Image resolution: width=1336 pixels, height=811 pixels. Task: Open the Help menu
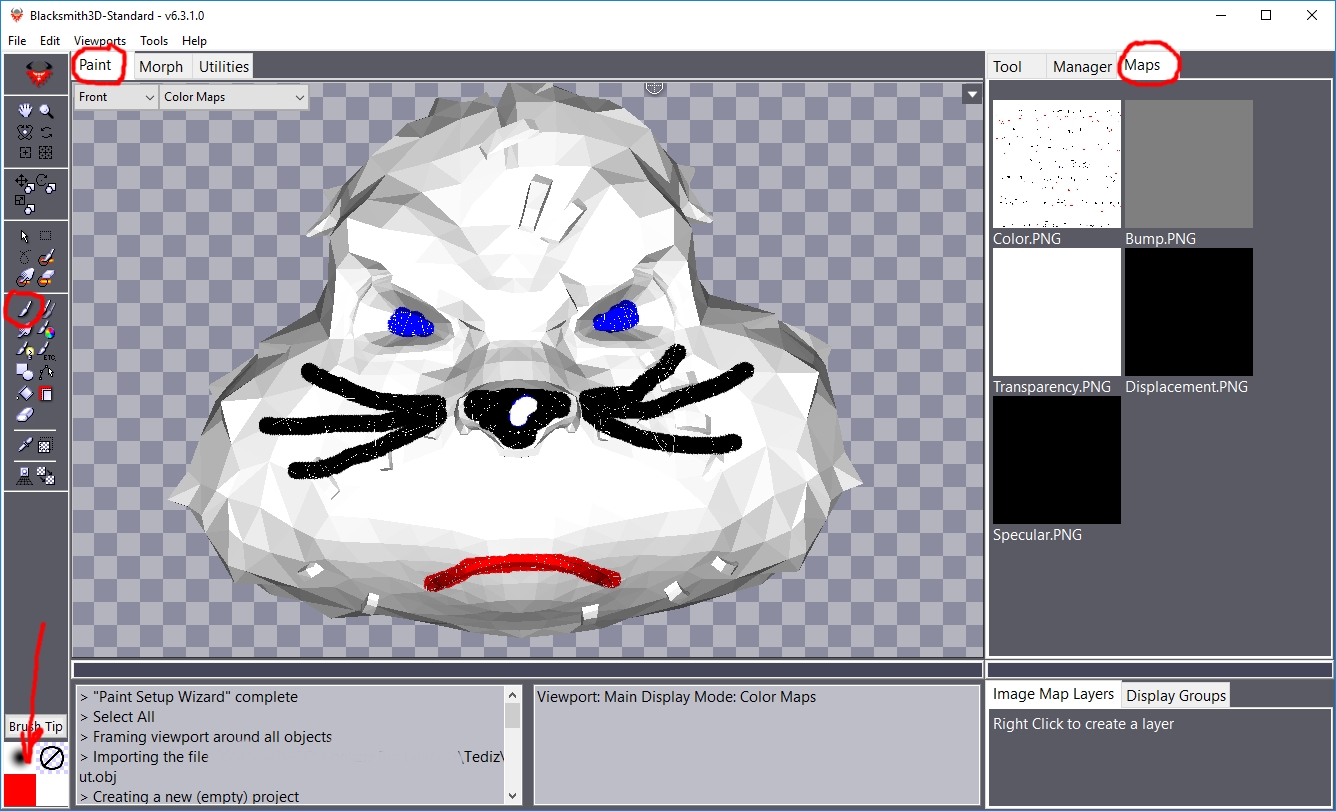(194, 41)
